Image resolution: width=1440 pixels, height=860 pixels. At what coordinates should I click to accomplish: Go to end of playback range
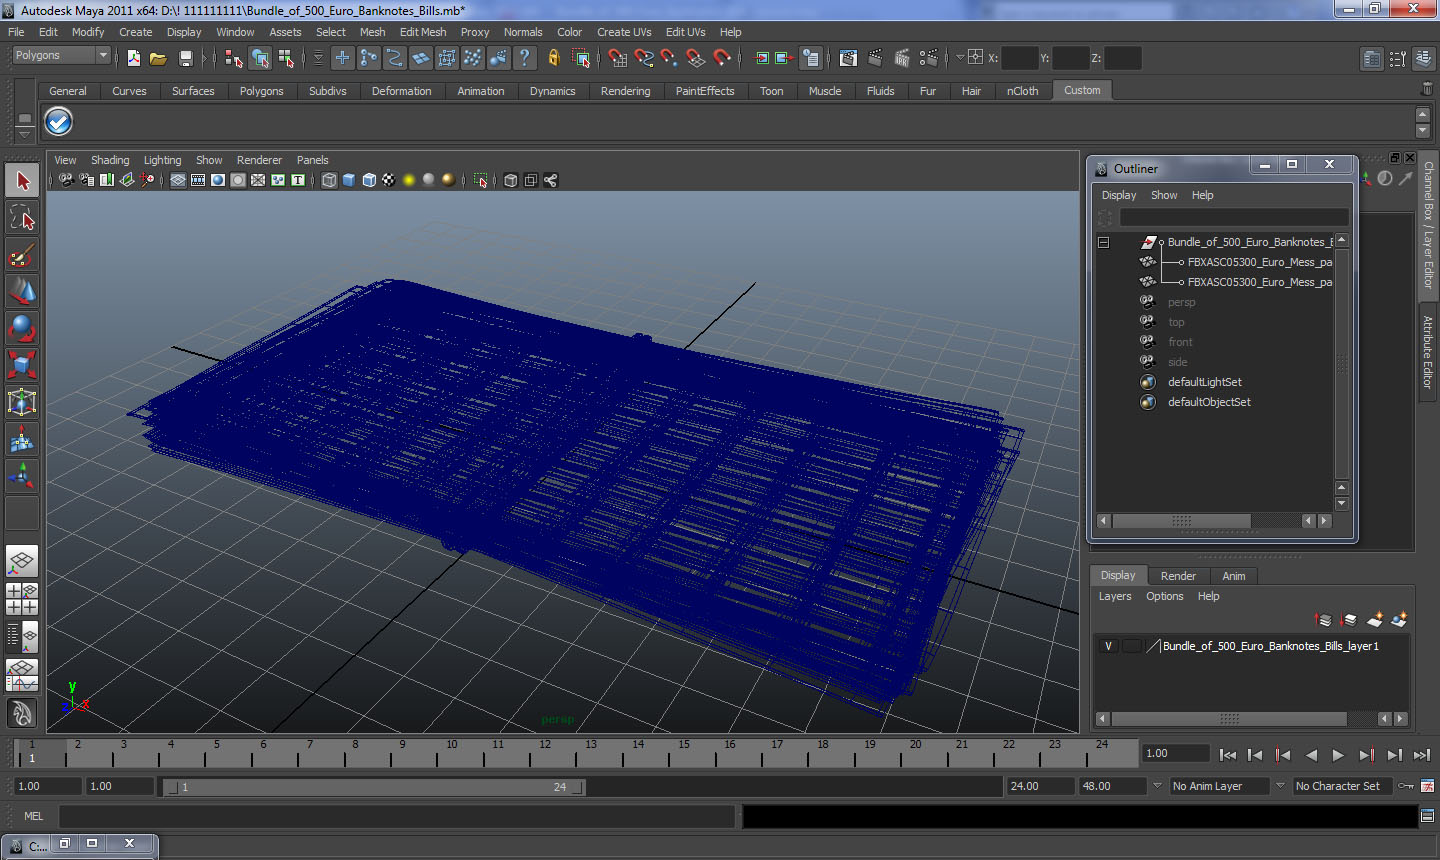1422,756
